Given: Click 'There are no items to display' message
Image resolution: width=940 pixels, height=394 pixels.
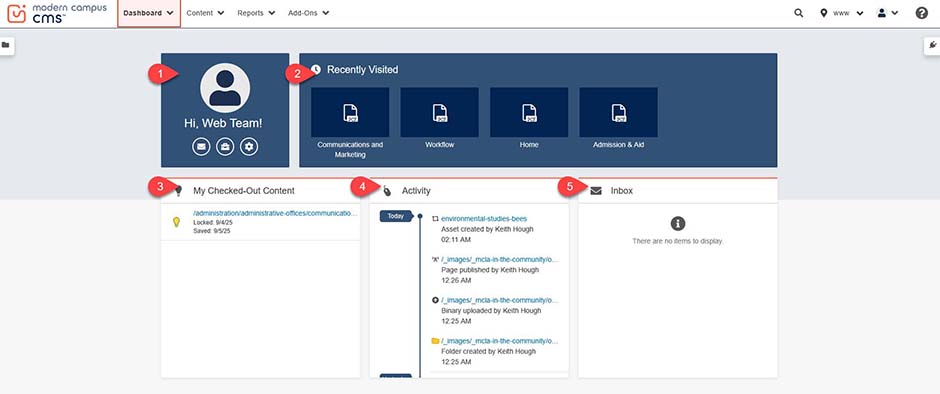Looking at the screenshot, I should [678, 241].
